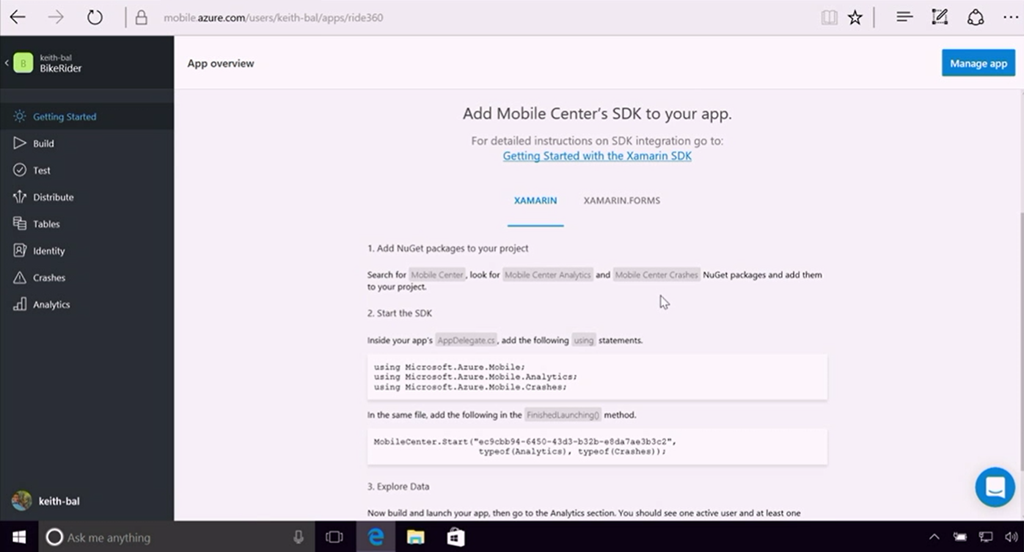Image resolution: width=1024 pixels, height=552 pixels.
Task: Select the XAMARIN tab
Action: coord(535,201)
